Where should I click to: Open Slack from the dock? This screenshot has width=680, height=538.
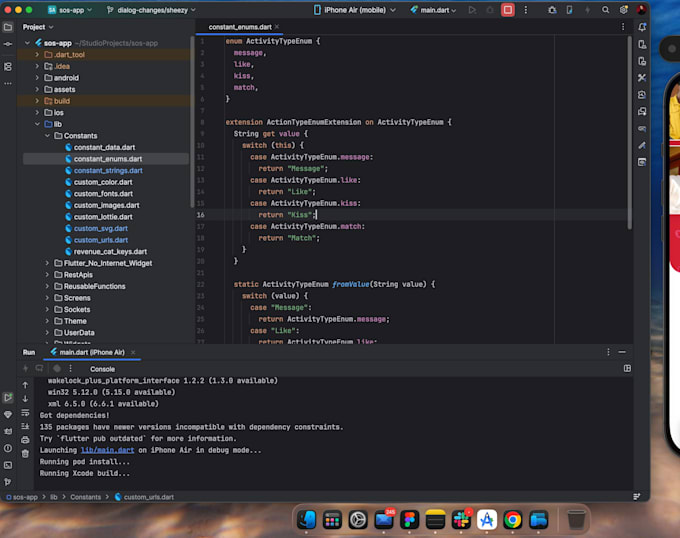coord(461,519)
